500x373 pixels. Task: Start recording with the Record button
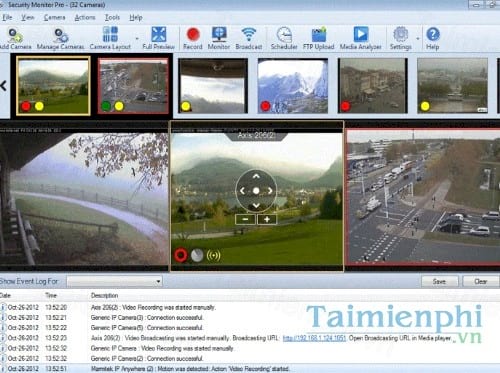(193, 39)
